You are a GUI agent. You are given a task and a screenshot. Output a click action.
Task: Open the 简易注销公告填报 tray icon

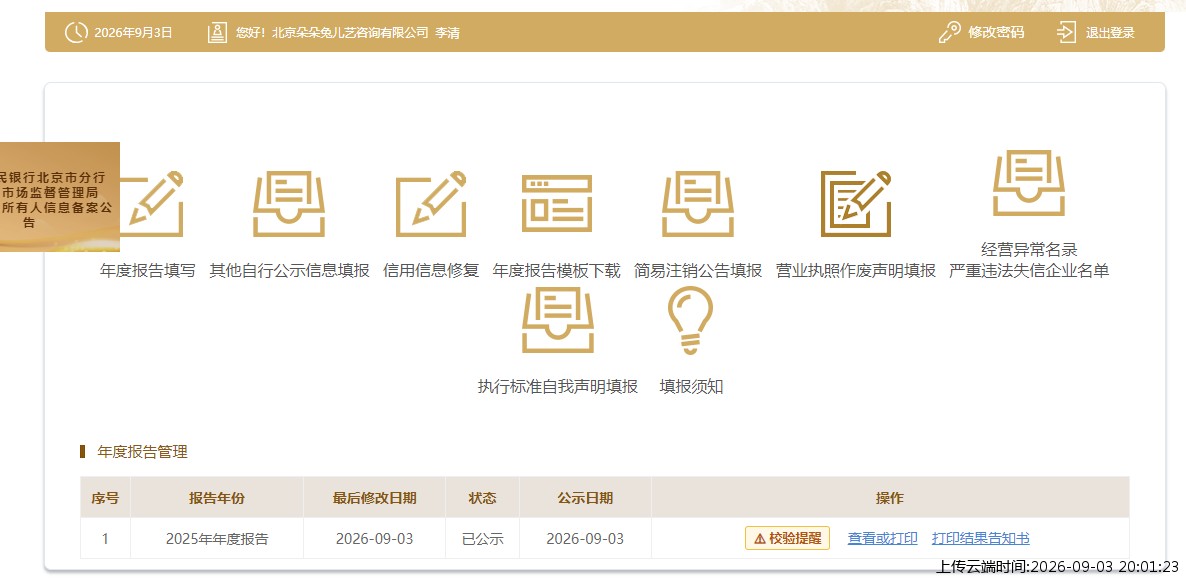click(x=697, y=204)
